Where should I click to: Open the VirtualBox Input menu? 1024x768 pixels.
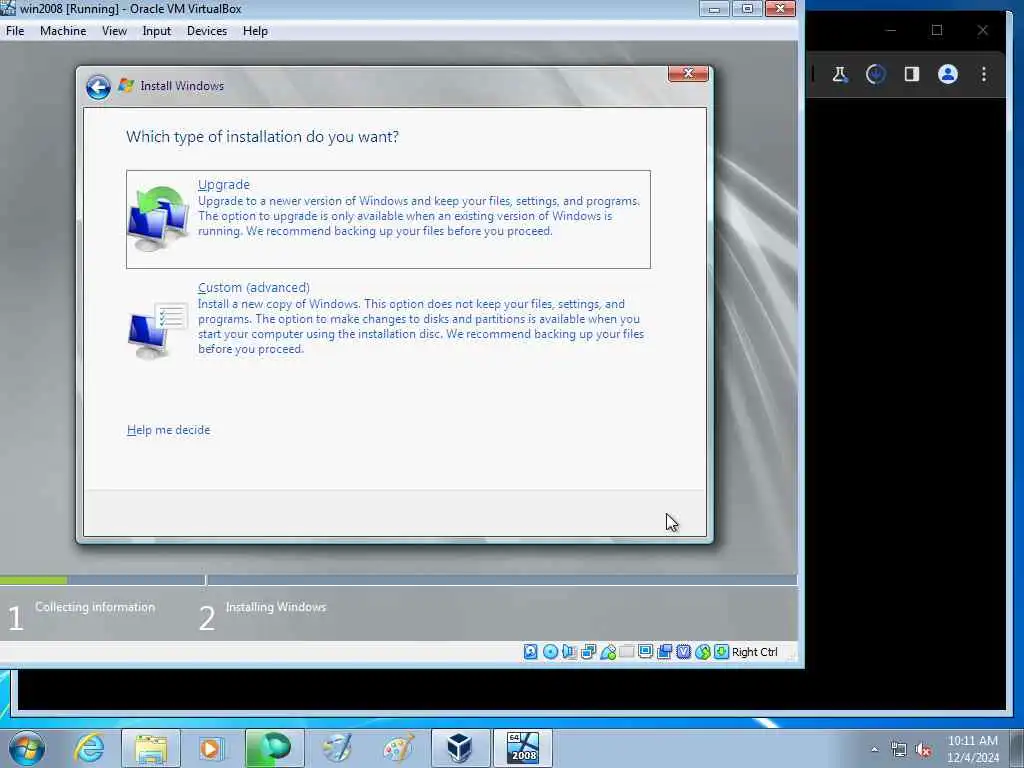tap(157, 31)
